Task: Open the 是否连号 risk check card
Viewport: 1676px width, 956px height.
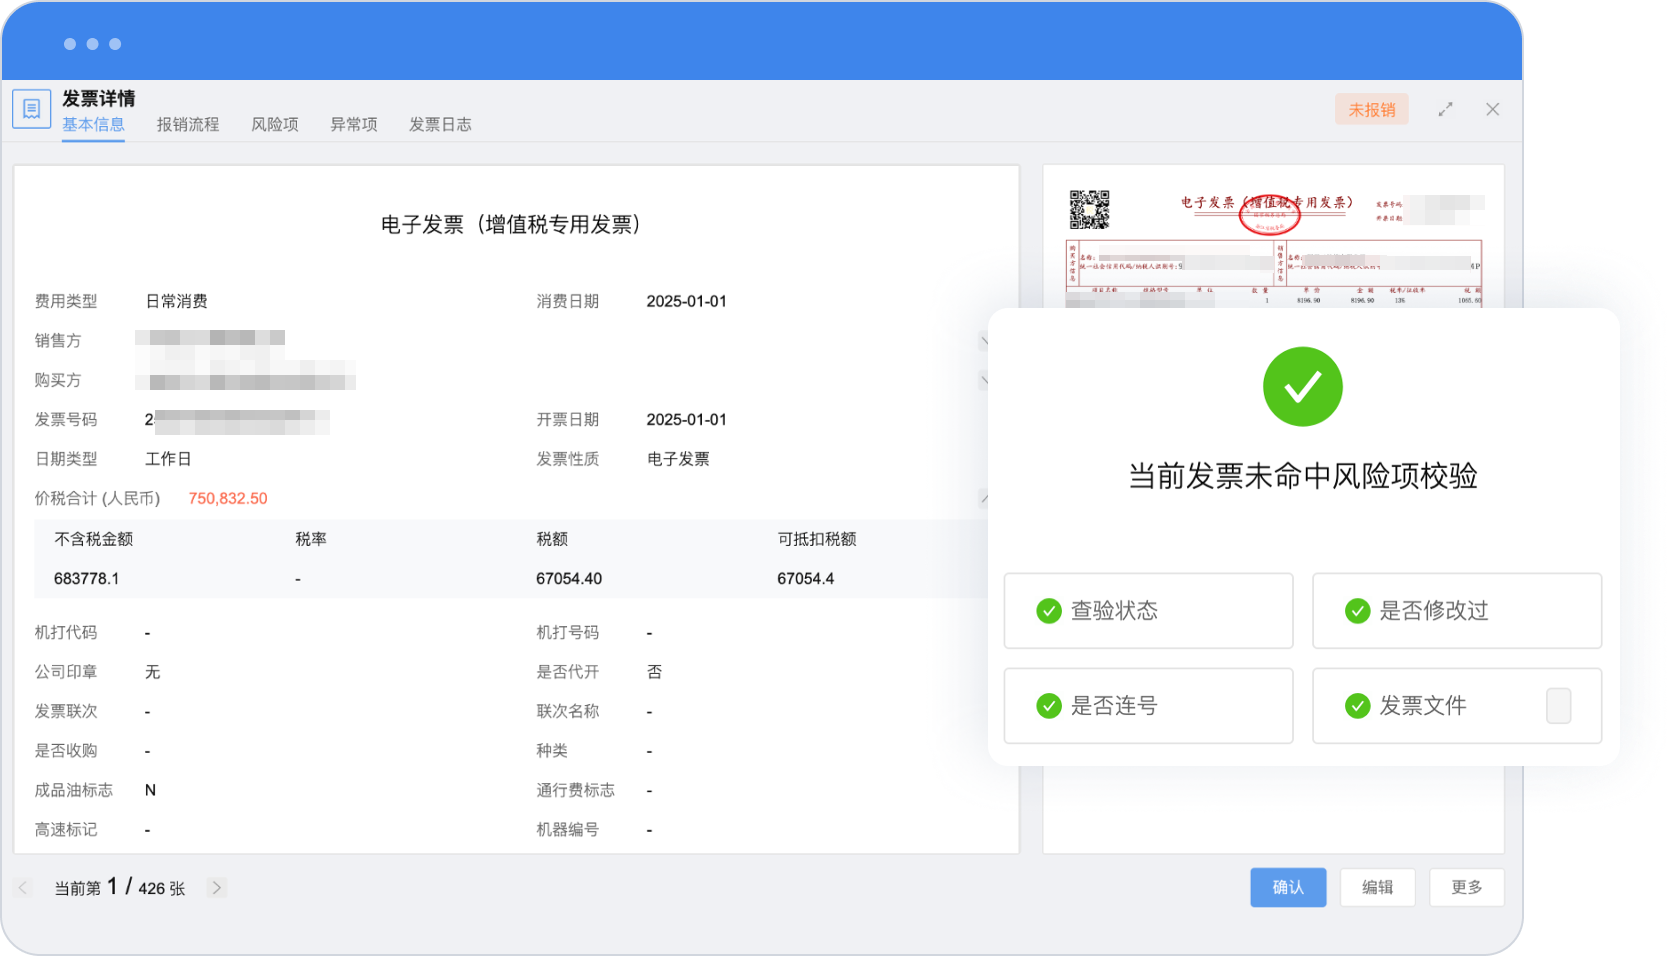Action: point(1148,706)
